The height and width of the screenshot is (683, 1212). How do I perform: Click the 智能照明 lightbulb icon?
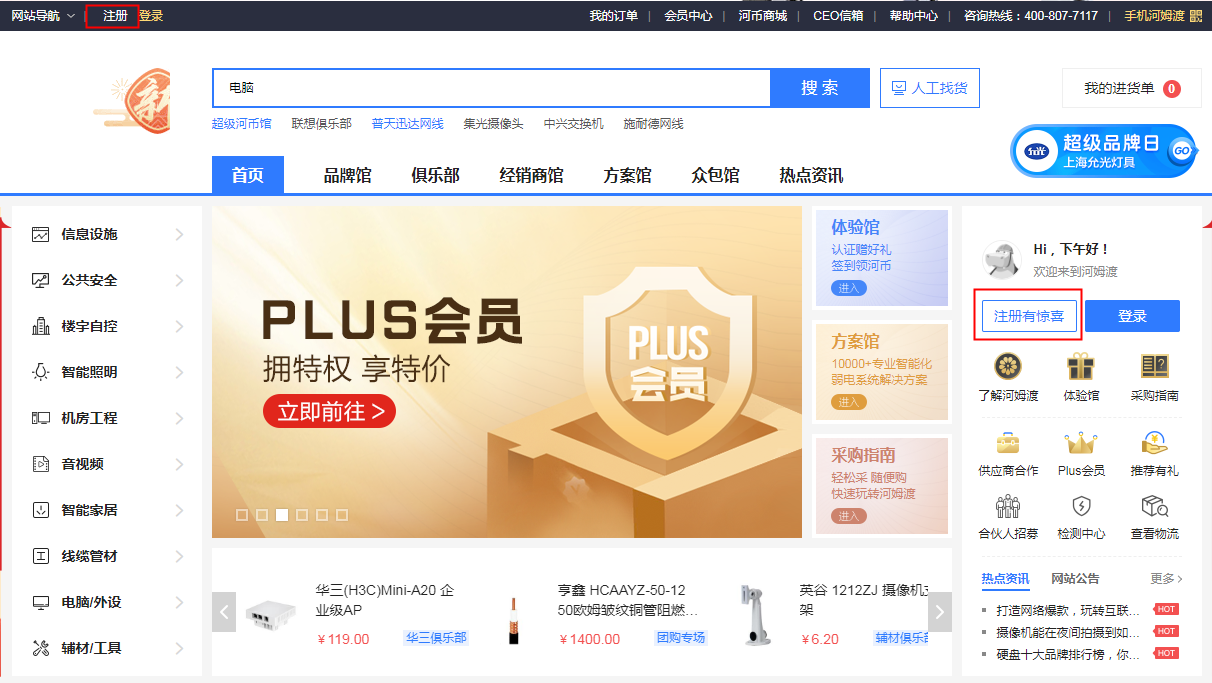click(x=41, y=372)
